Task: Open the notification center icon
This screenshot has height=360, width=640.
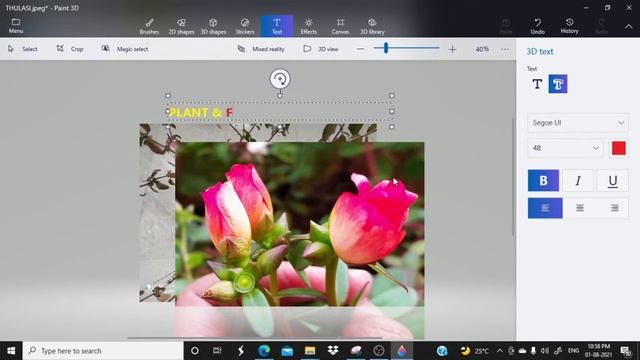Action: tap(626, 351)
